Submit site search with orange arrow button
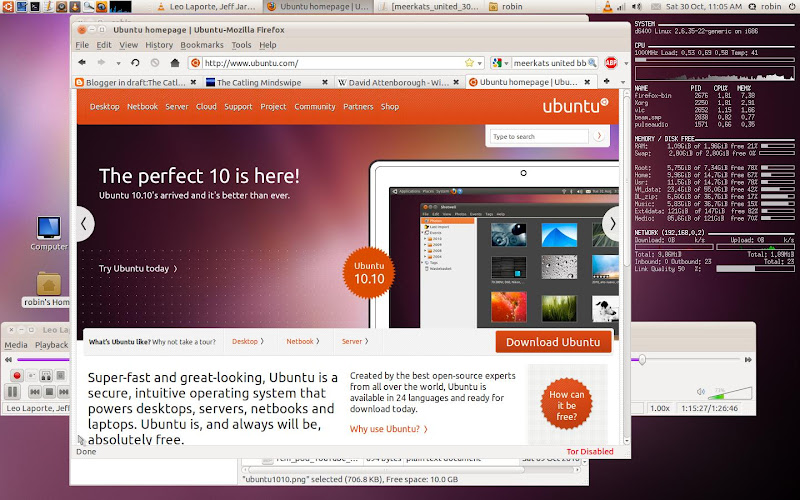Viewport: 800px width, 500px height. pyautogui.click(x=599, y=136)
